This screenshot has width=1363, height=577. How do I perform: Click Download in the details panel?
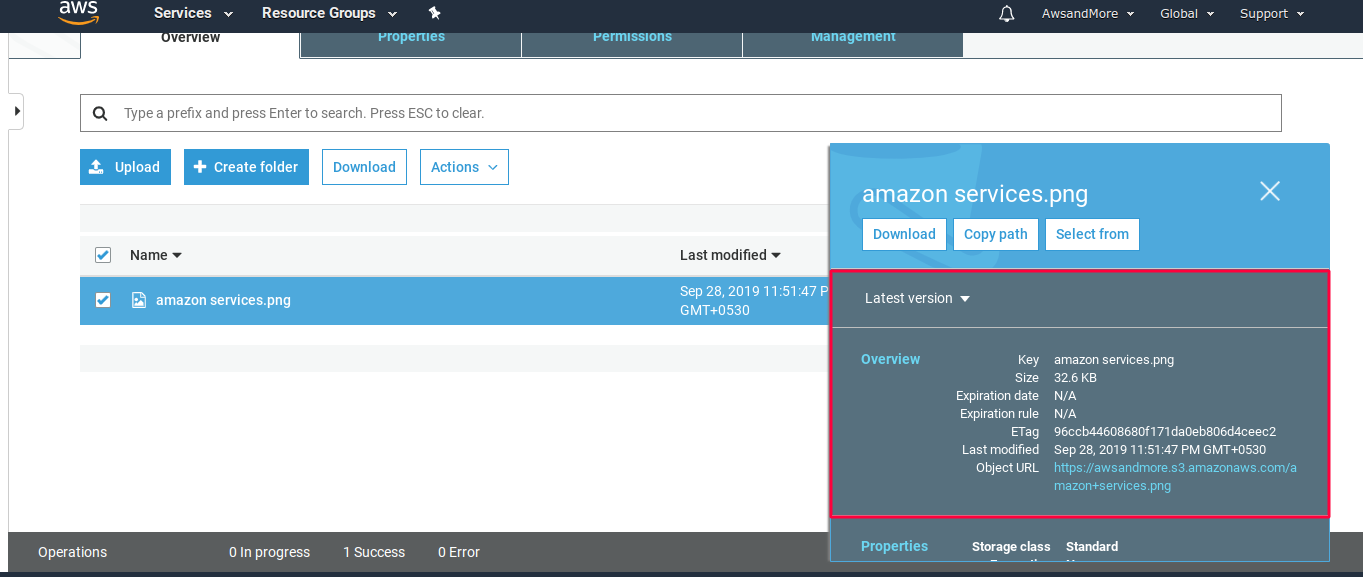click(x=904, y=234)
